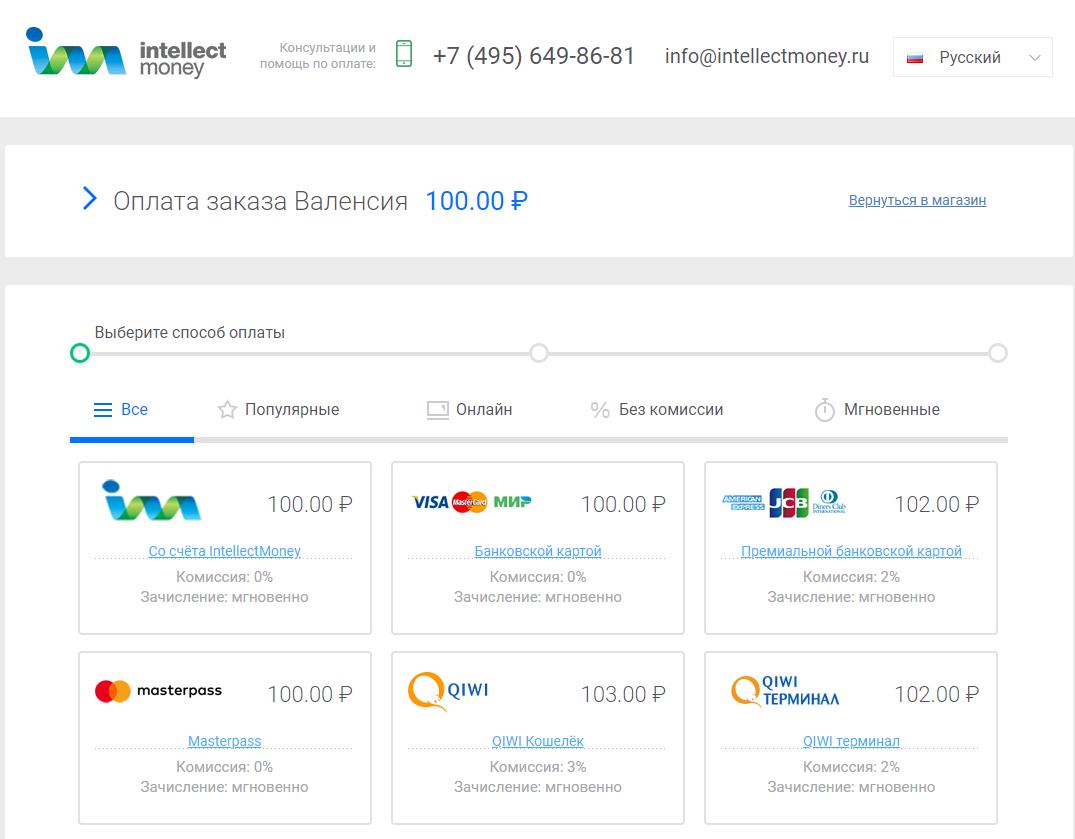This screenshot has height=839, width=1075.
Task: Click the percent icon on Без комиссии tab
Action: pos(600,410)
